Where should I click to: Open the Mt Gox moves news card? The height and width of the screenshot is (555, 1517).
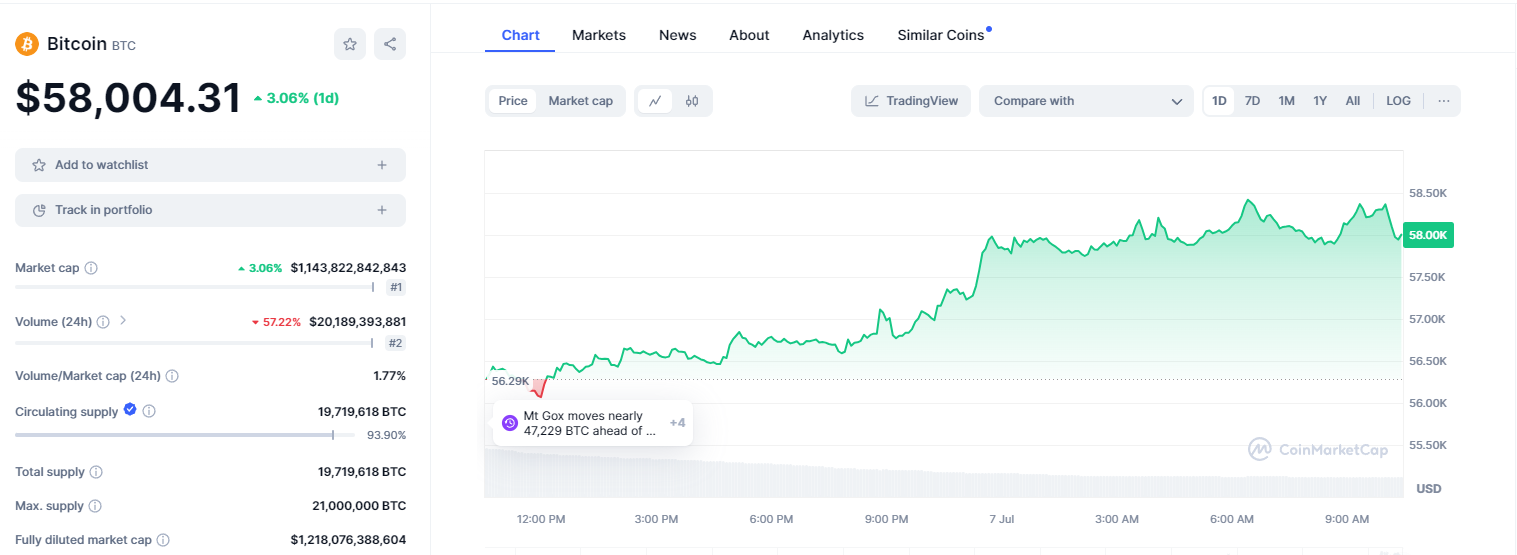[x=592, y=423]
